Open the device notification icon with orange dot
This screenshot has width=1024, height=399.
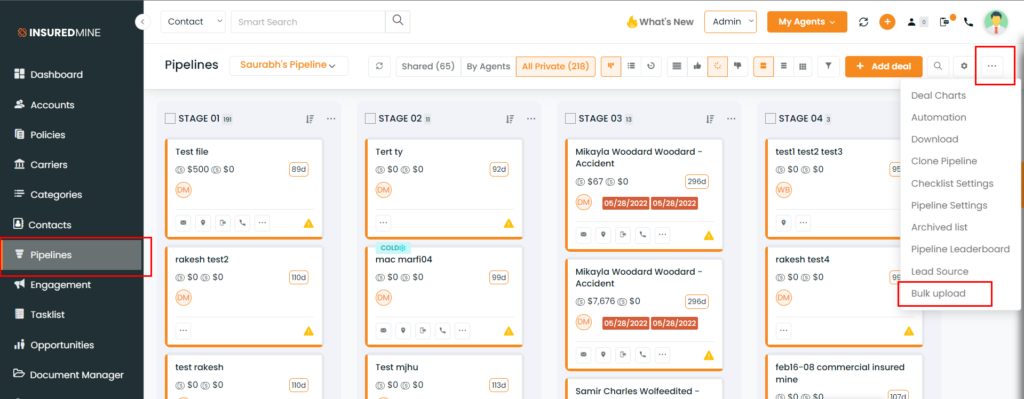click(x=945, y=22)
